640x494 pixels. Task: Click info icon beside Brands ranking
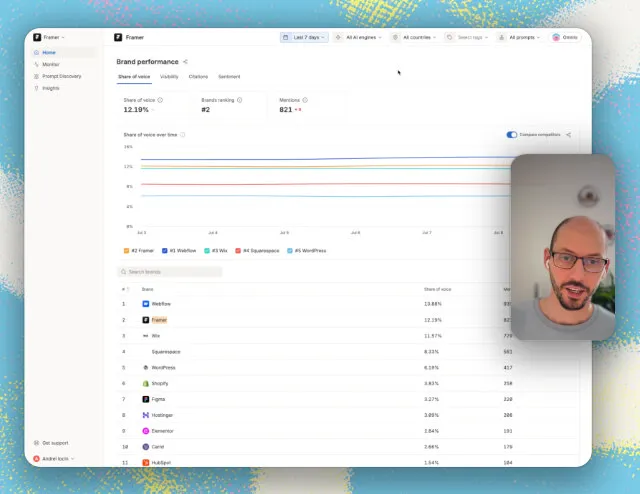pos(240,100)
